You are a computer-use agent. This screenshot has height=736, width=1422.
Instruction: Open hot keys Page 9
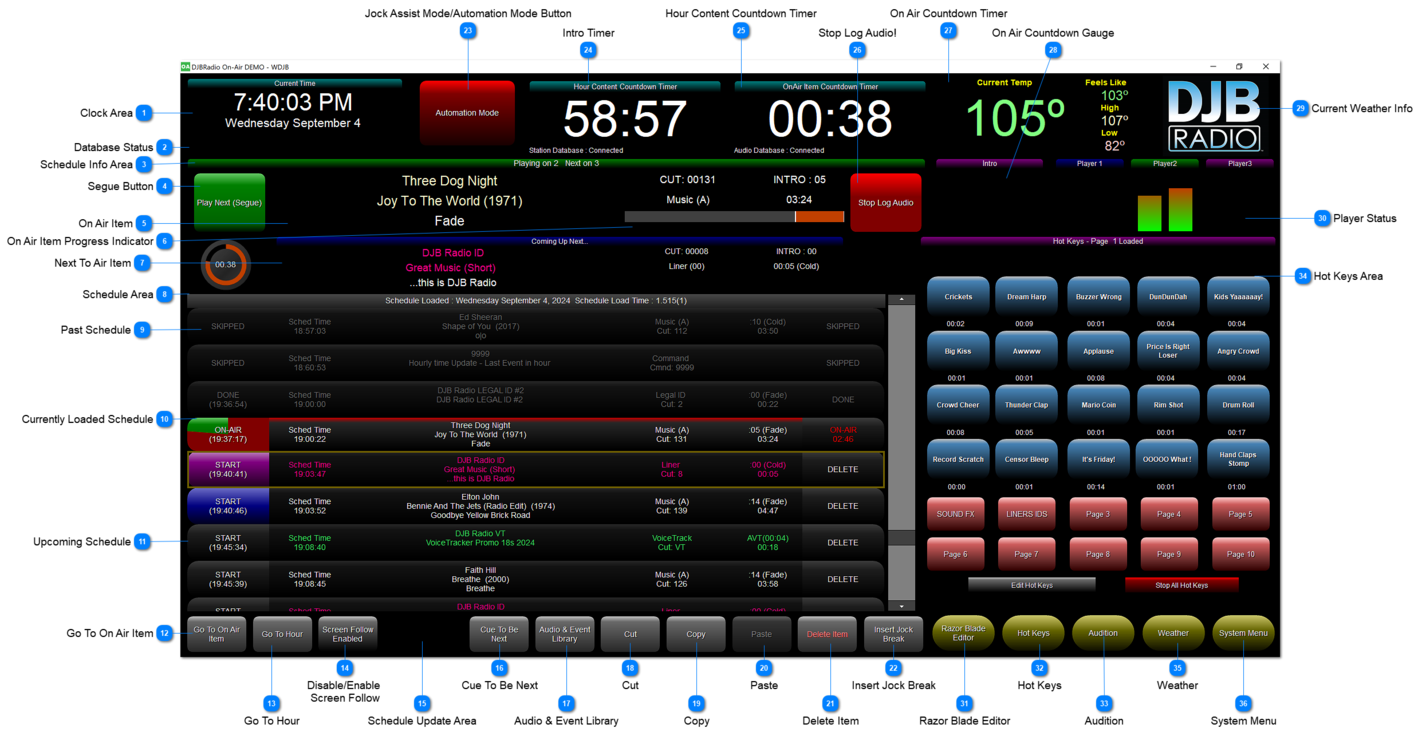[x=1169, y=554]
